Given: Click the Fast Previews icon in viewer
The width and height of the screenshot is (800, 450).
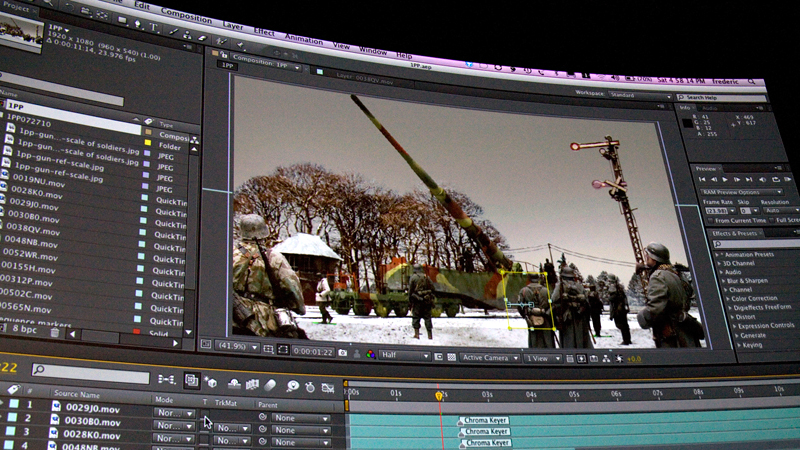Looking at the screenshot, I should tap(582, 359).
